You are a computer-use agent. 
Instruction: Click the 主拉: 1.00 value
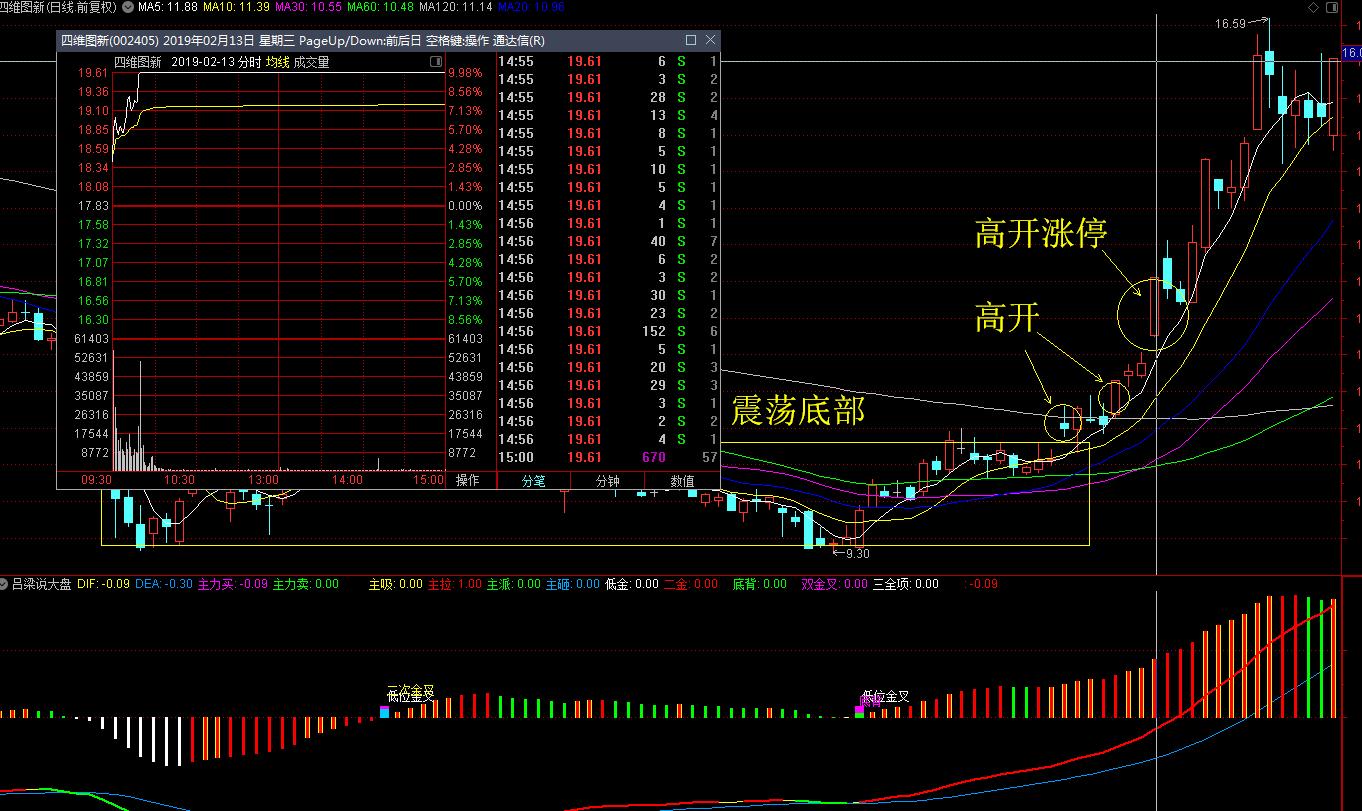(455, 584)
